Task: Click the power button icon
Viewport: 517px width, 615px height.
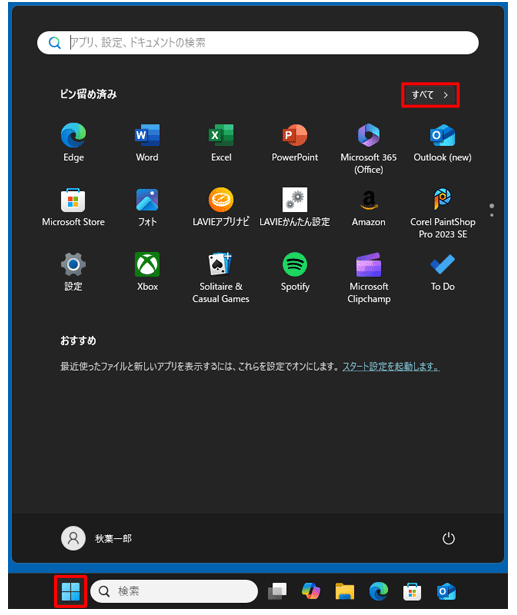Action: click(x=448, y=539)
